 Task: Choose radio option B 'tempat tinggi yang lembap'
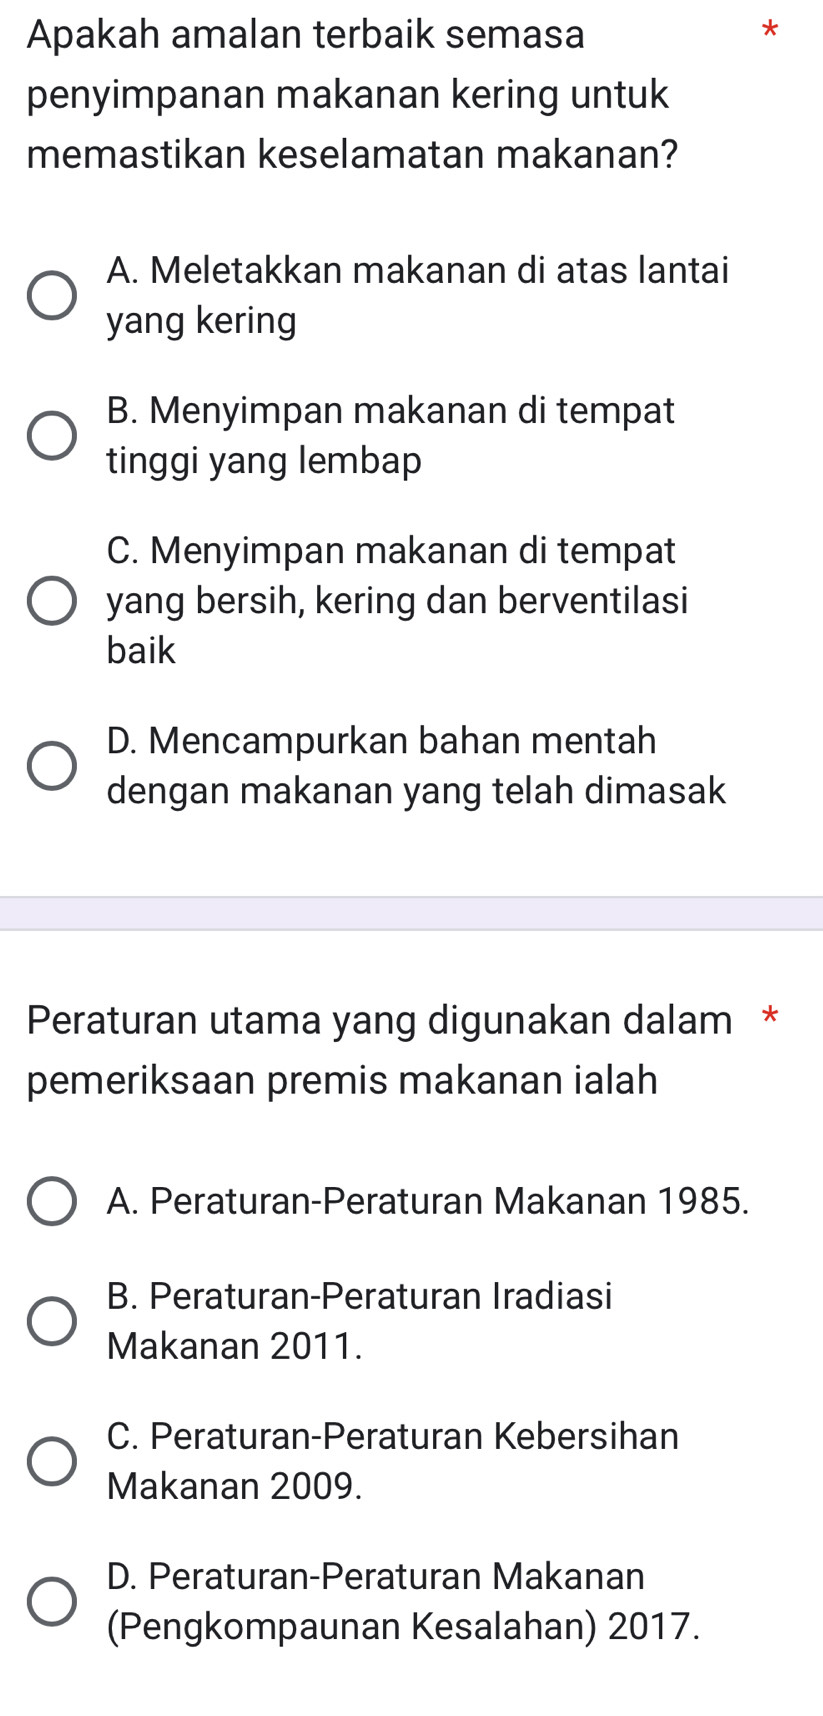pyautogui.click(x=50, y=436)
